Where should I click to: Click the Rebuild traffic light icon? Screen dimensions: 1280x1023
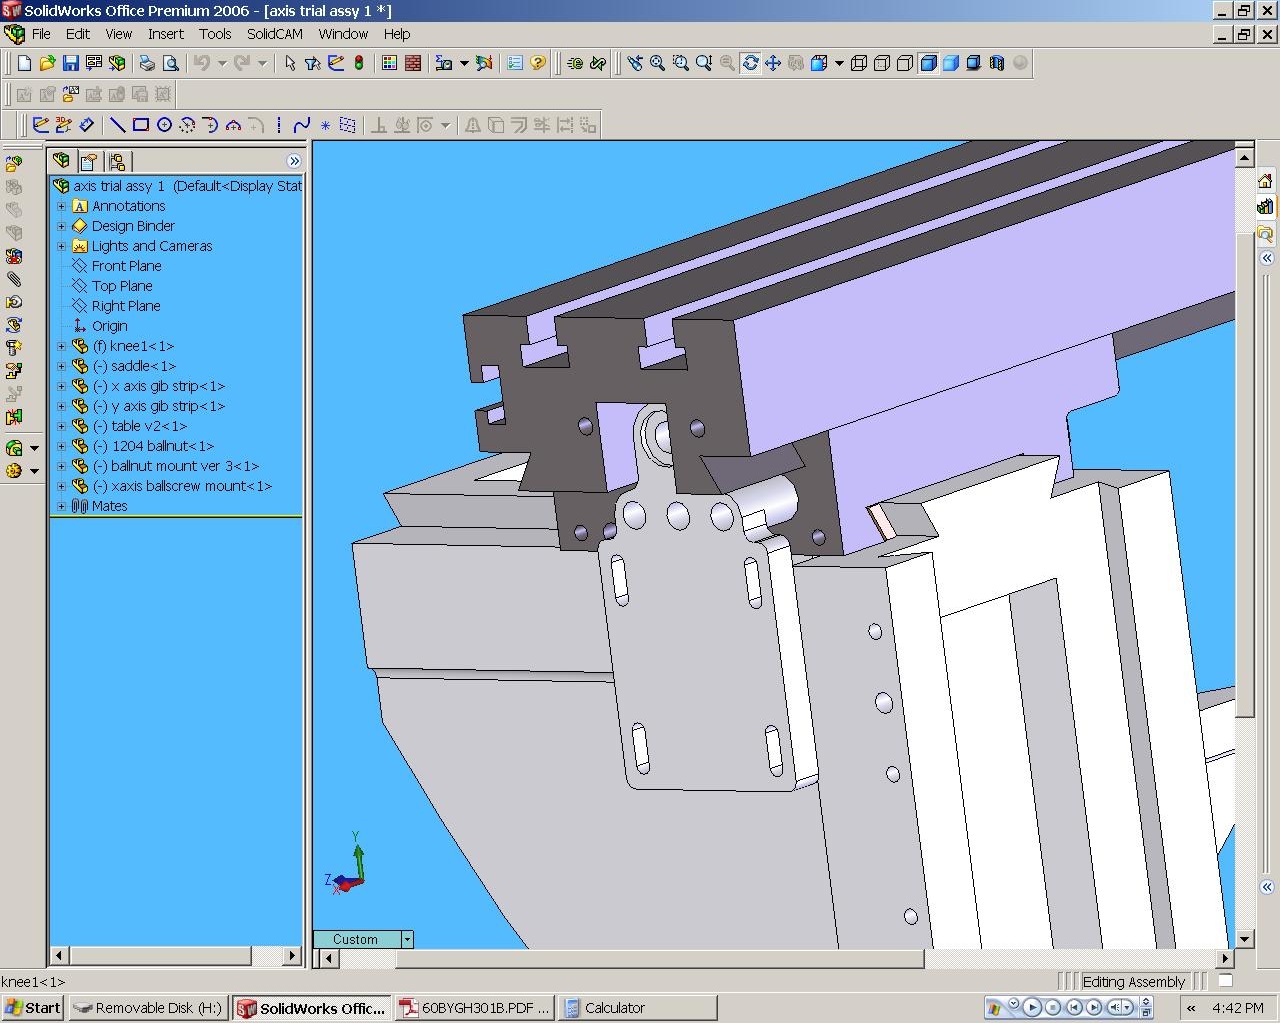pos(359,63)
